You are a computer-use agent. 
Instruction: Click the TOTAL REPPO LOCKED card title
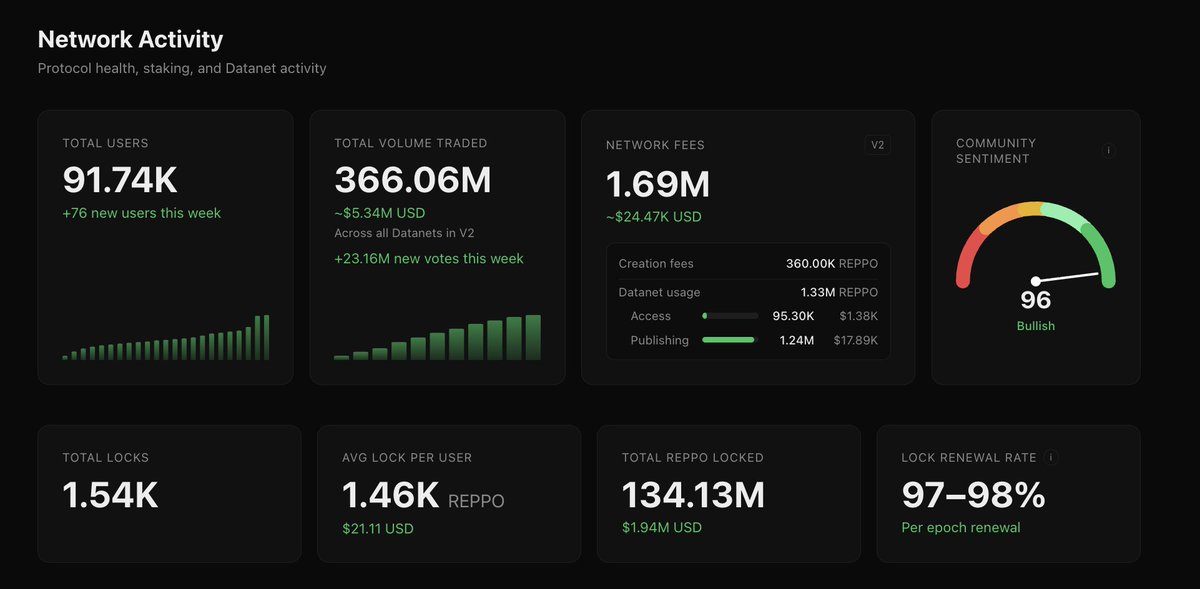pyautogui.click(x=693, y=458)
